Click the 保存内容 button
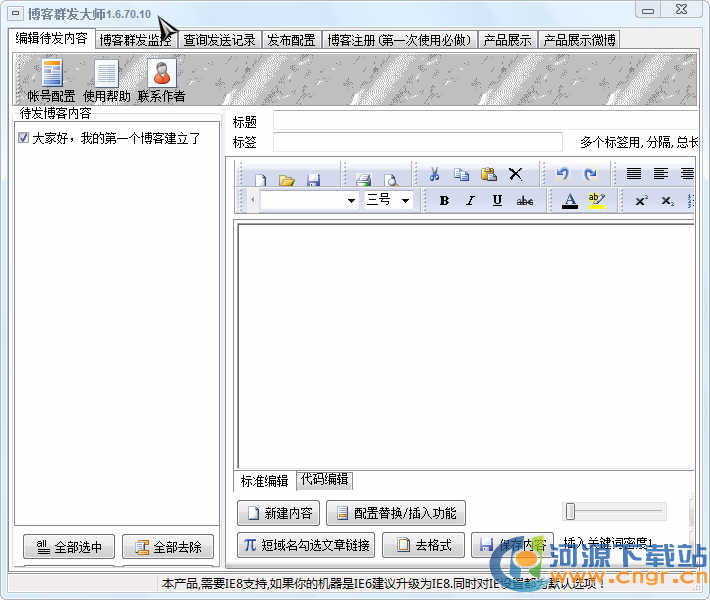710x600 pixels. coord(512,545)
